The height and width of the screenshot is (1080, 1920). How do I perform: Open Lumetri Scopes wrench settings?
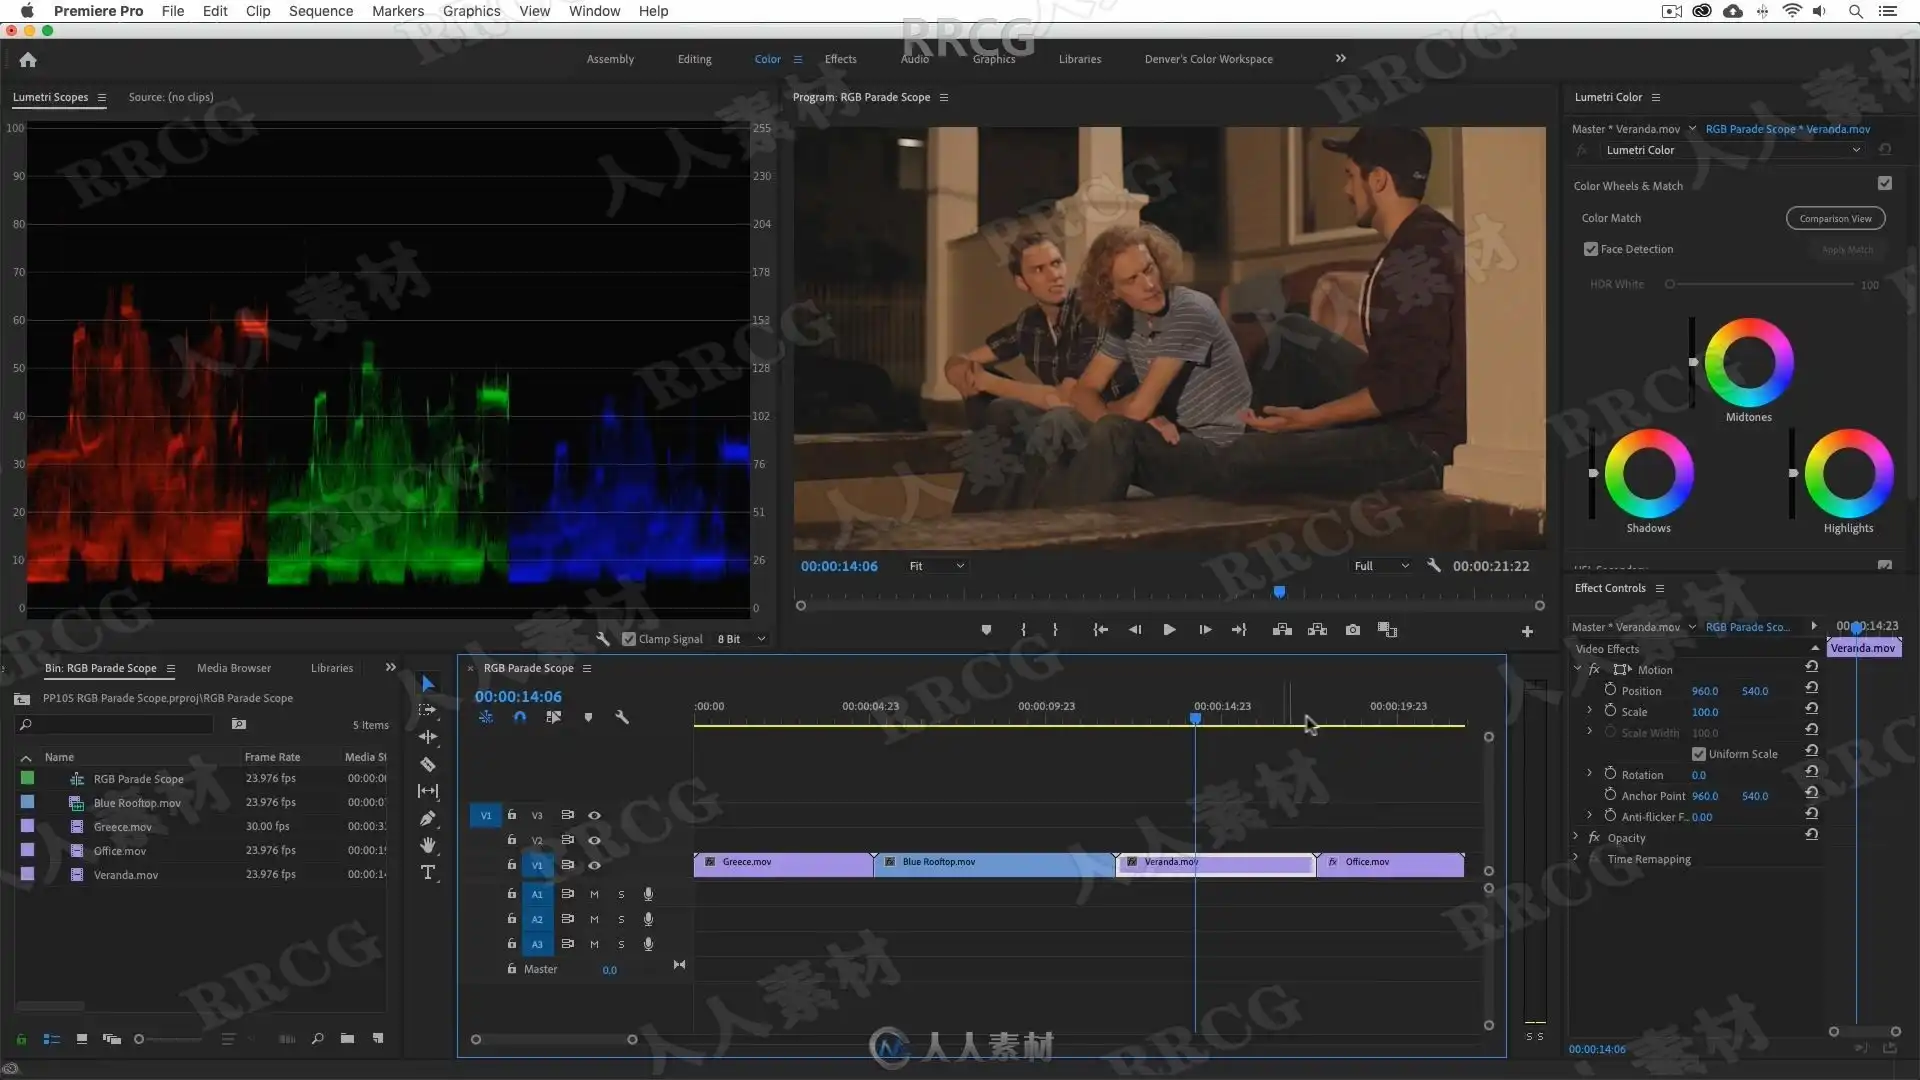[x=603, y=639]
